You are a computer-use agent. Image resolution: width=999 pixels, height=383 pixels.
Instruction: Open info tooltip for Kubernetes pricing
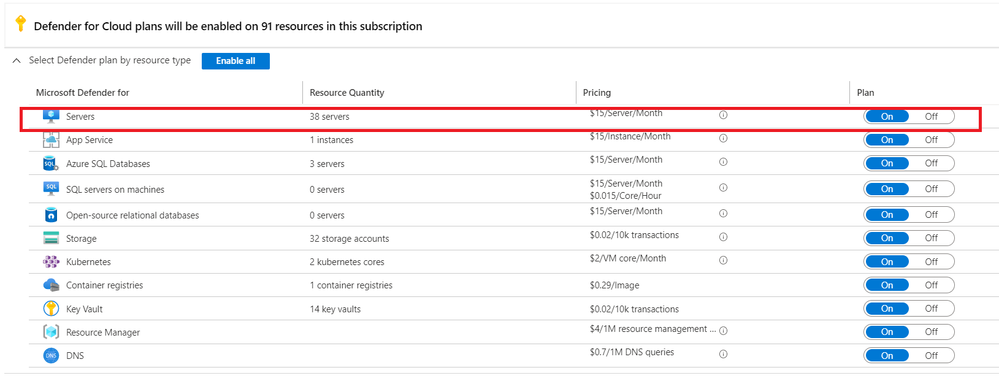coord(723,260)
